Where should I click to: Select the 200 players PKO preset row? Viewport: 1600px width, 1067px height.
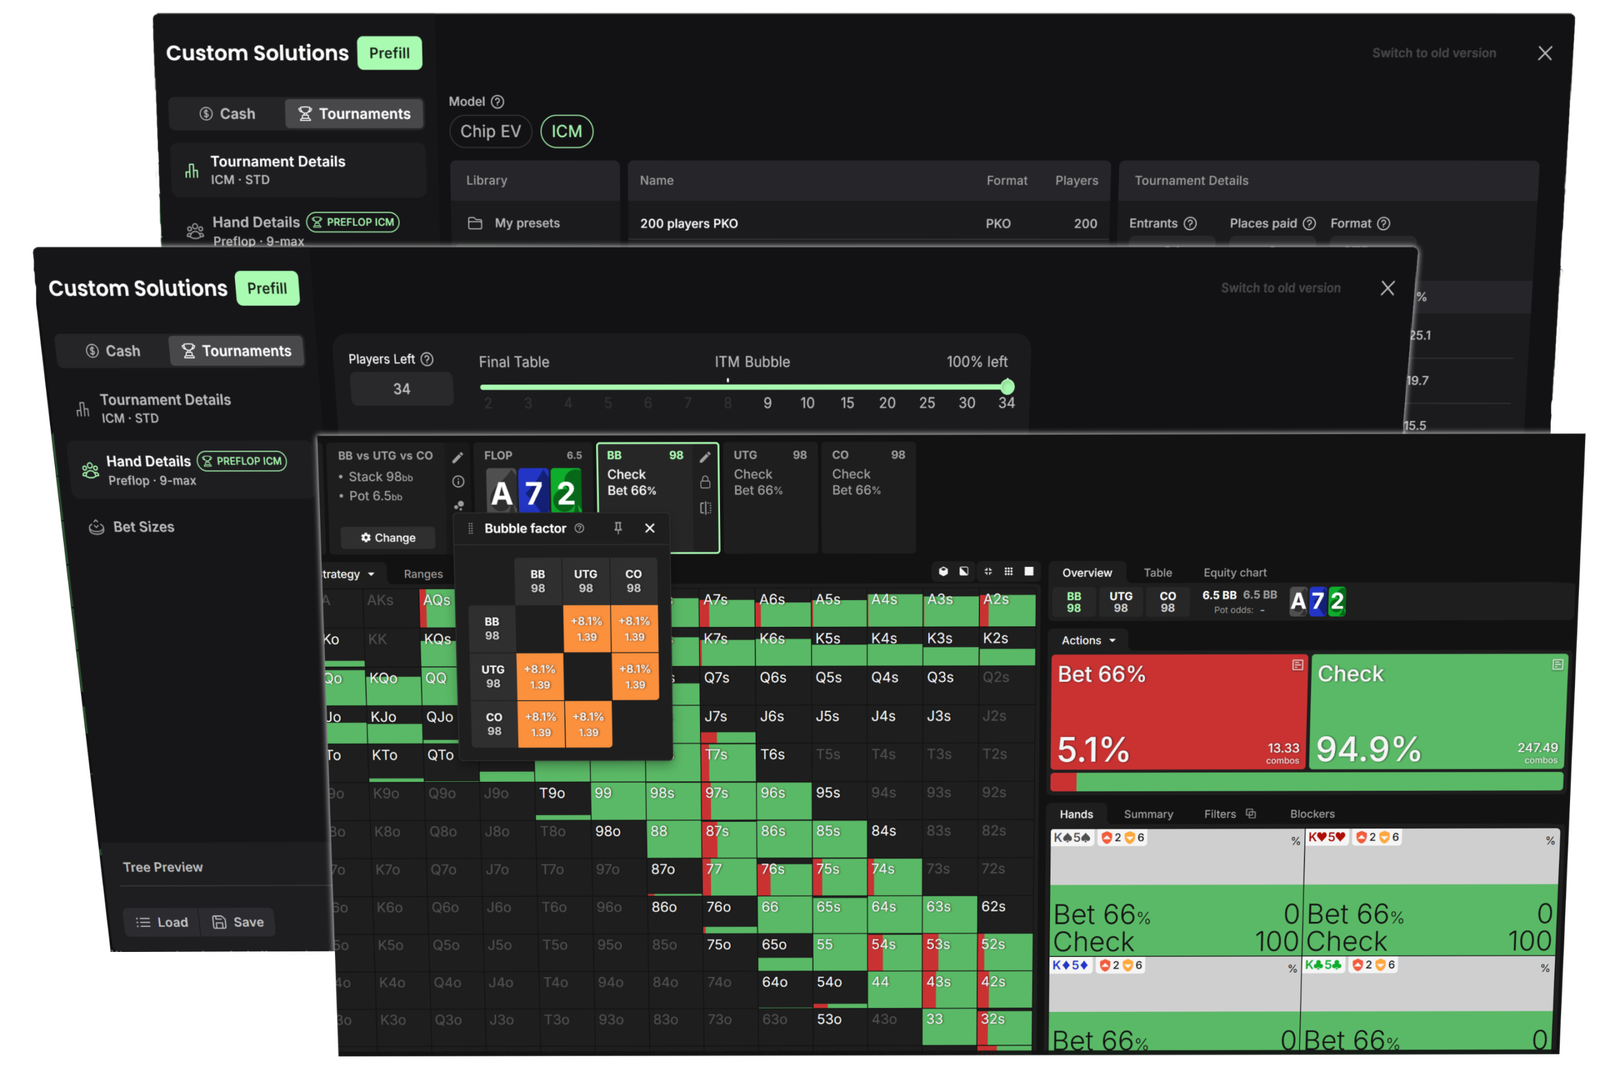point(868,224)
